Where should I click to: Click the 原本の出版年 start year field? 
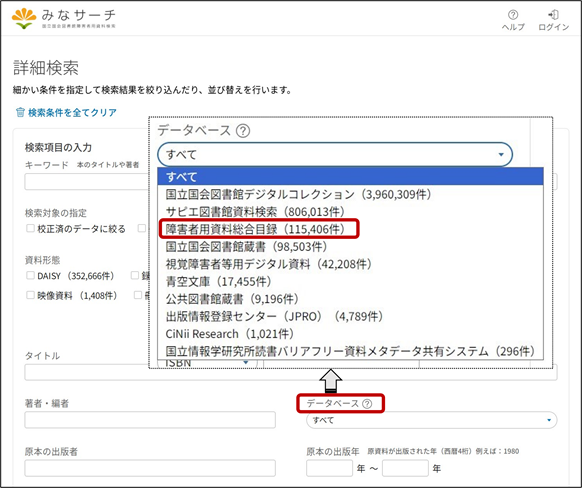329,468
